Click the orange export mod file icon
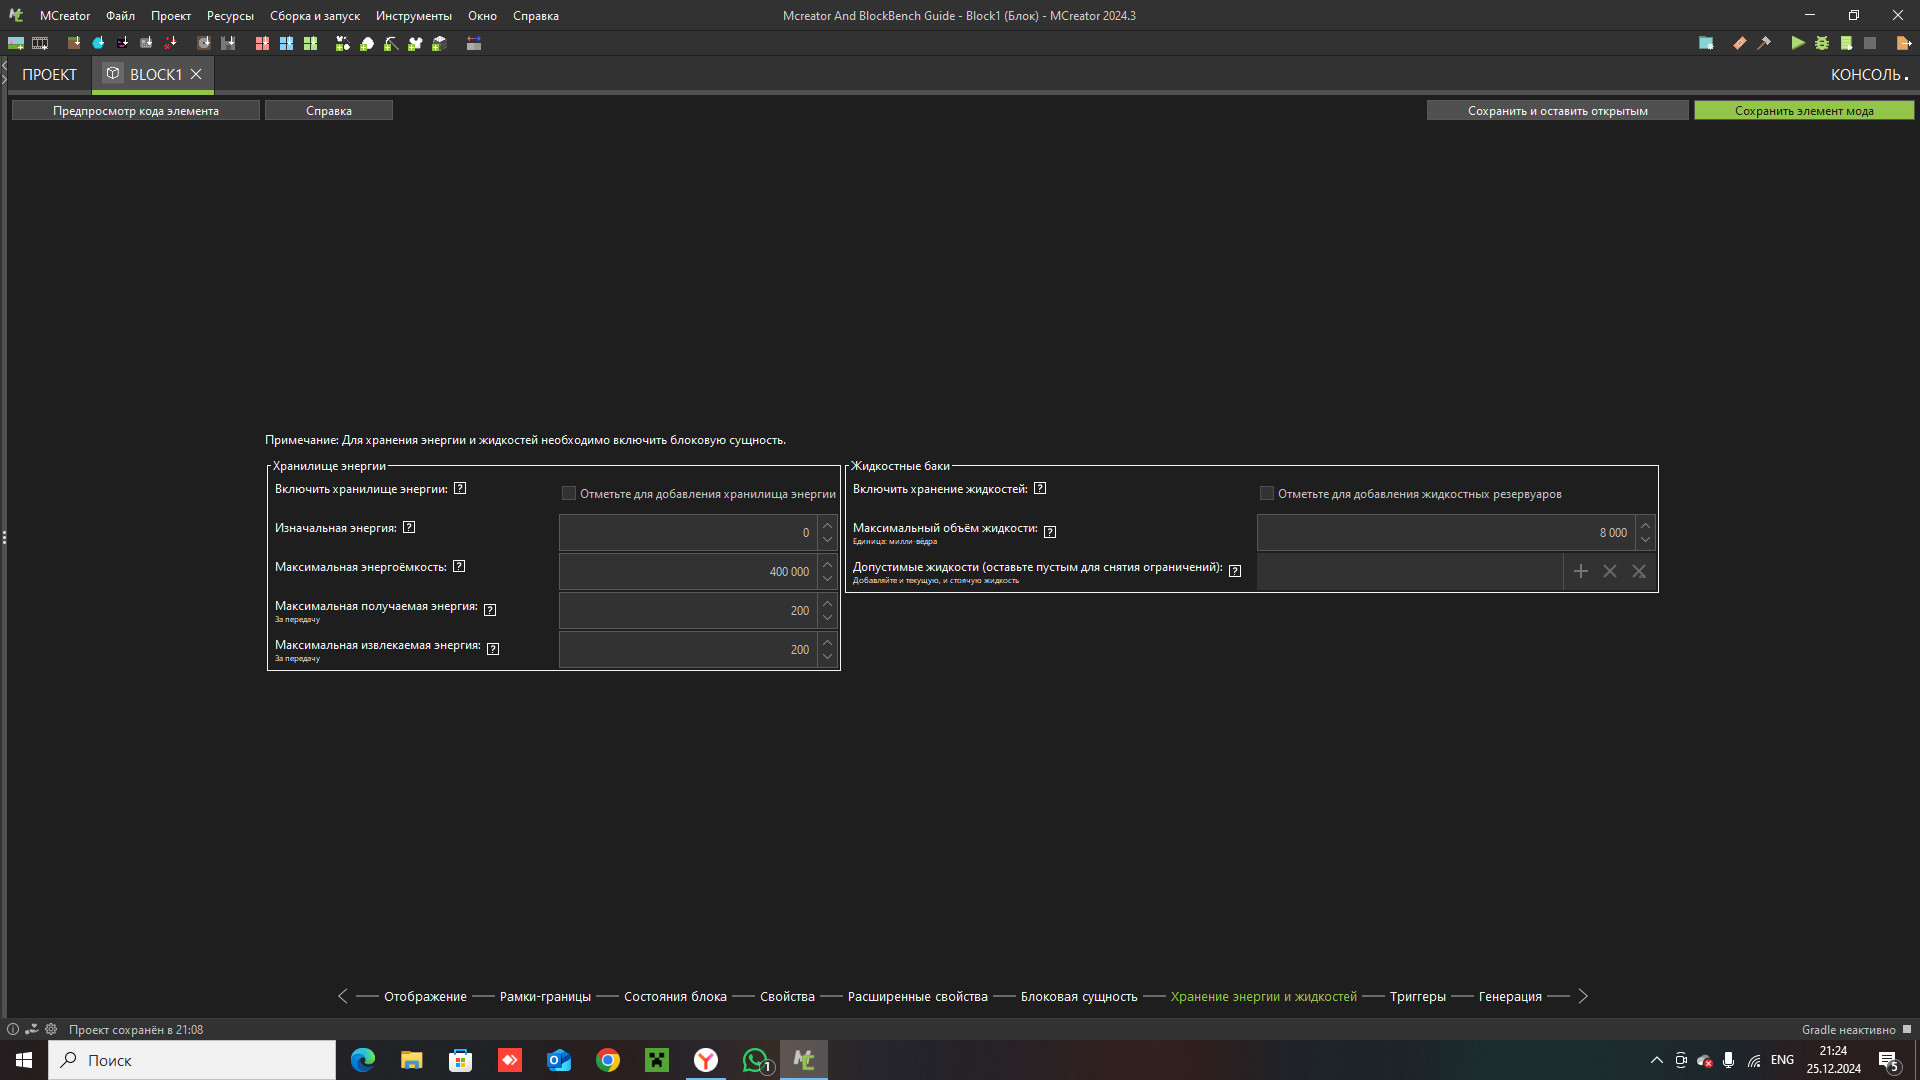Screen dimensions: 1920x1080 pos(1903,43)
